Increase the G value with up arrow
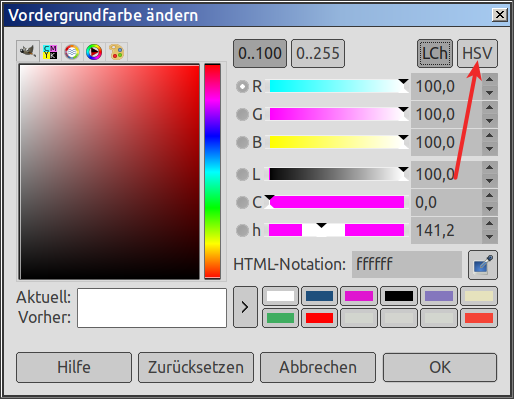This screenshot has width=514, height=399. (x=489, y=108)
